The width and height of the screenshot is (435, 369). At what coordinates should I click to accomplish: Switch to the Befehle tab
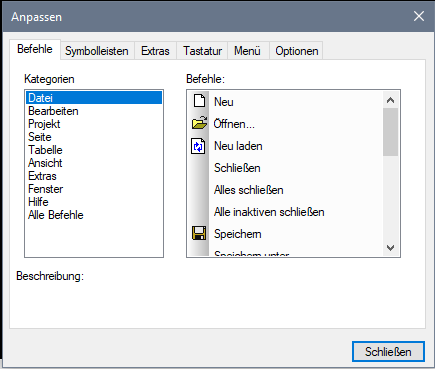coord(35,49)
